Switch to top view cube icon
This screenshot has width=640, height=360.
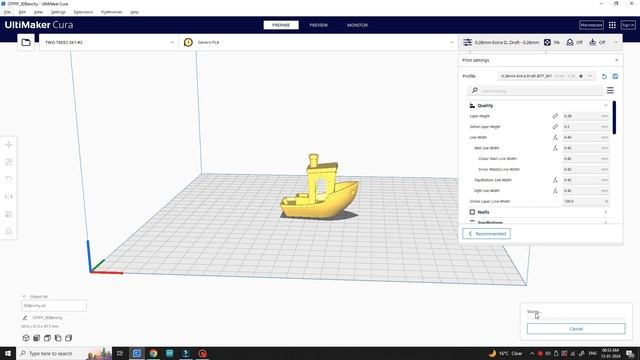pos(47,338)
